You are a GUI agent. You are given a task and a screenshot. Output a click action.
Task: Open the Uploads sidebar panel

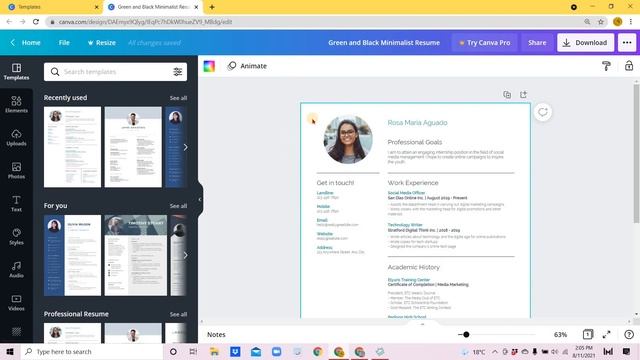pos(16,138)
